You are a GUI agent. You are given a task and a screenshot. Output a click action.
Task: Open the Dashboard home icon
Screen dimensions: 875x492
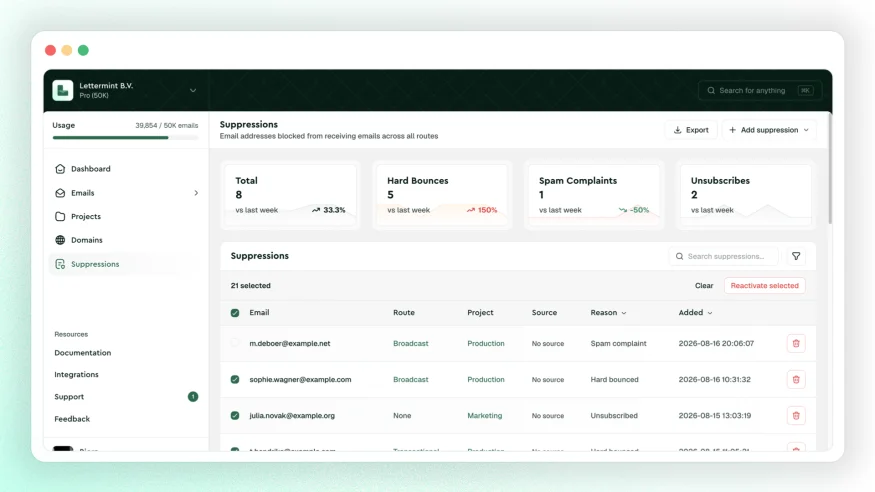(60, 168)
